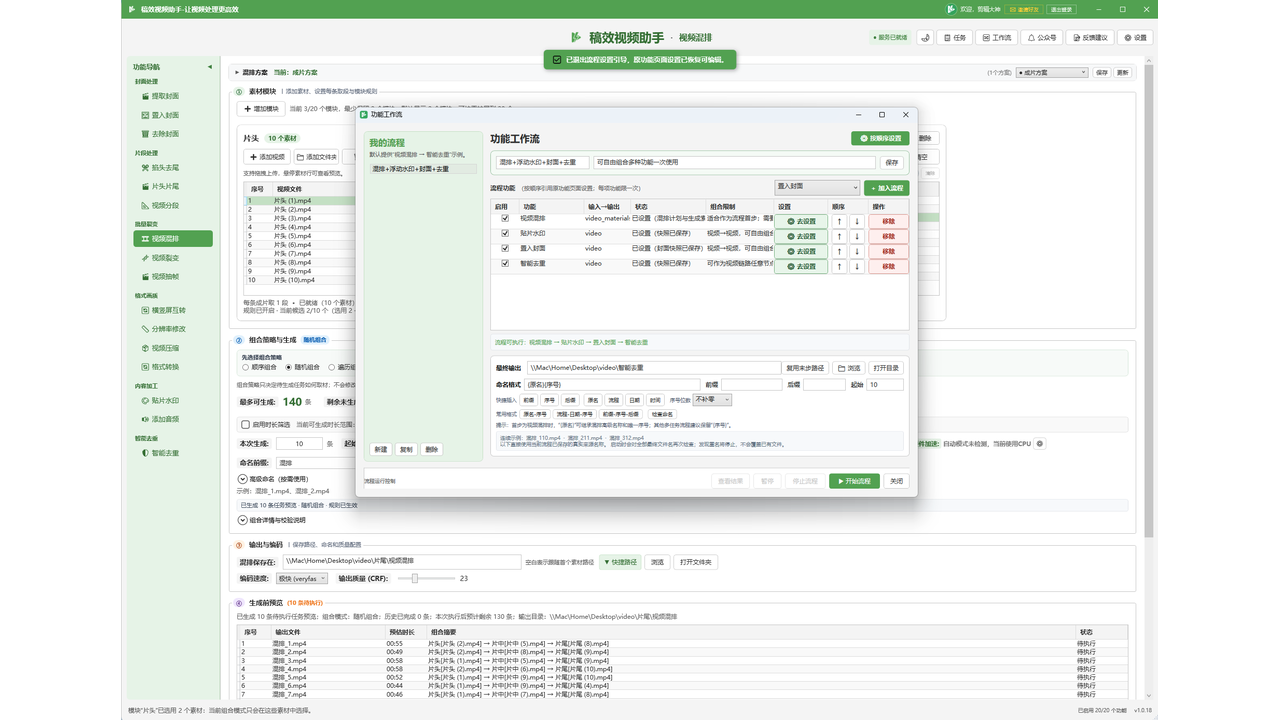Open 设置 with the gear icon
The height and width of the screenshot is (720, 1280).
pyautogui.click(x=1136, y=37)
